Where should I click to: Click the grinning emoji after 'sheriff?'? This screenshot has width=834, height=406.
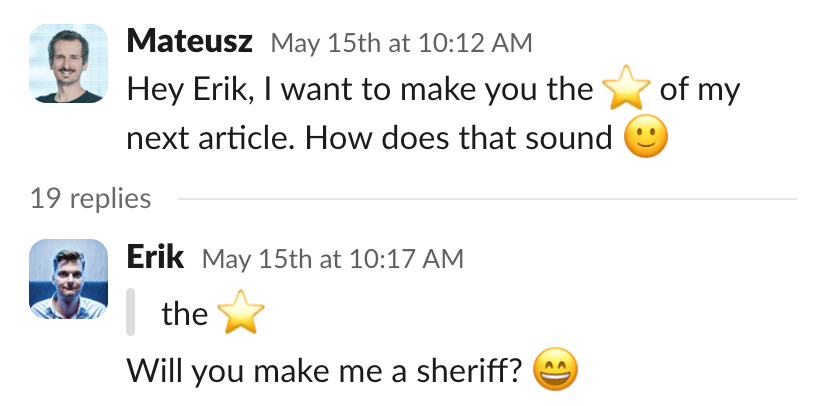556,372
